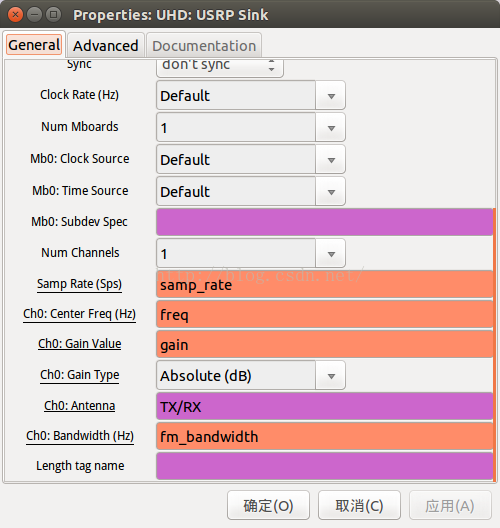Close the Properties window
This screenshot has width=500, height=528.
pos(15,14)
